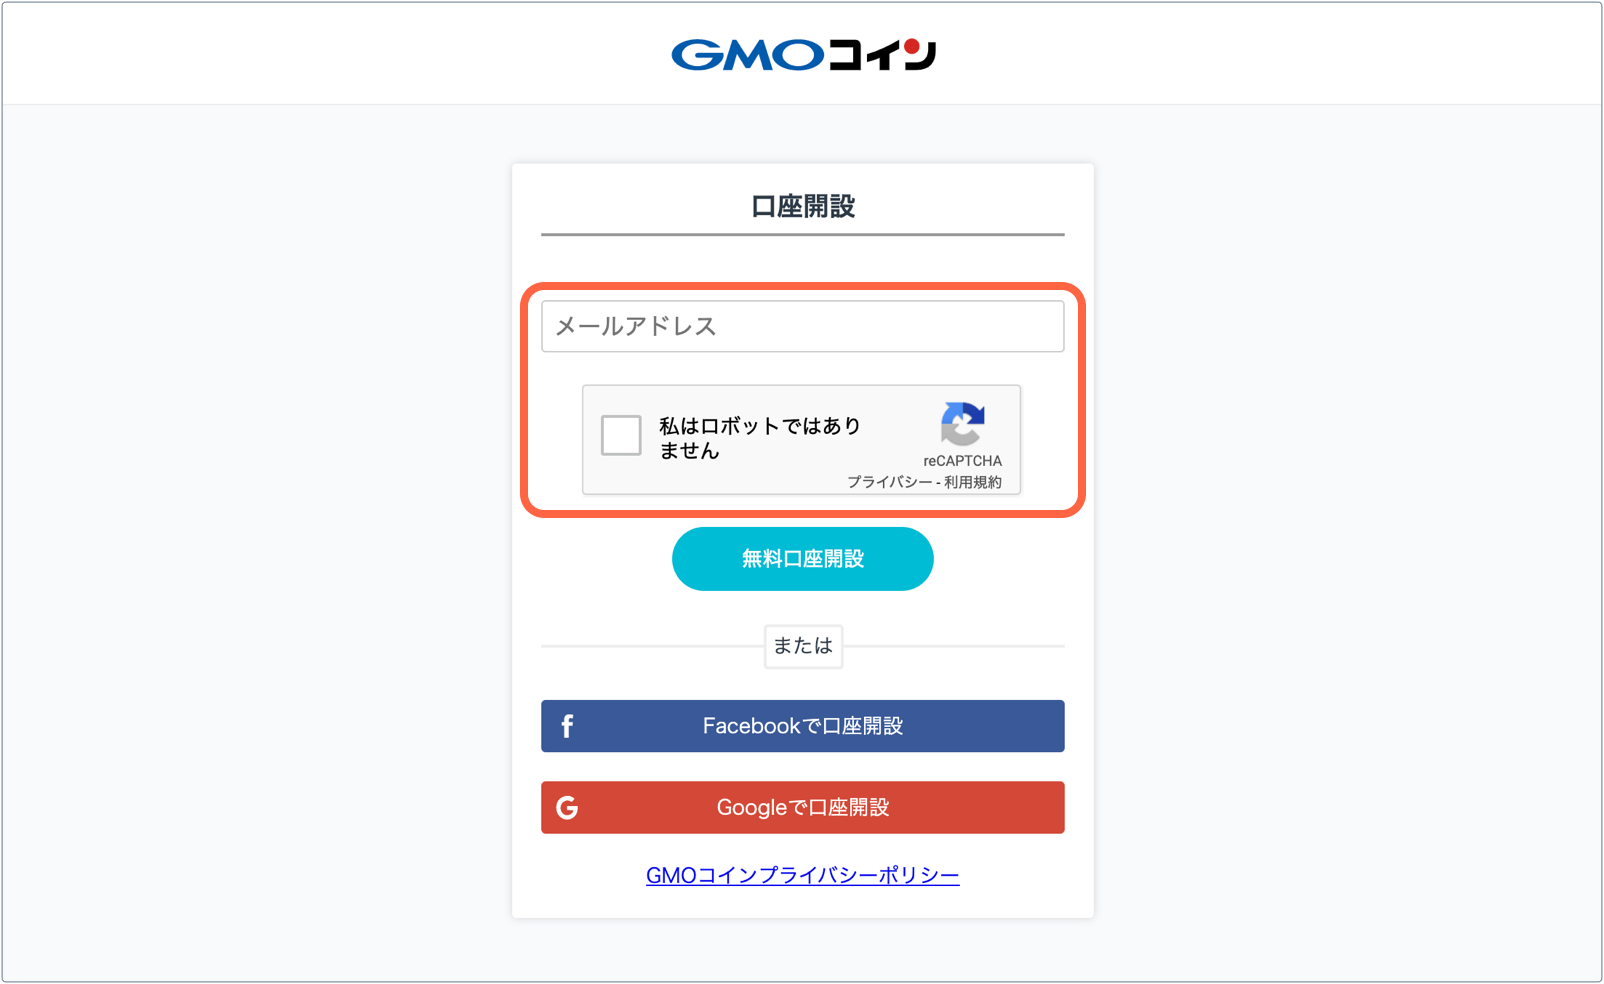The width and height of the screenshot is (1604, 984).
Task: Open the GMOコインプライバシーポリシー link
Action: click(803, 876)
